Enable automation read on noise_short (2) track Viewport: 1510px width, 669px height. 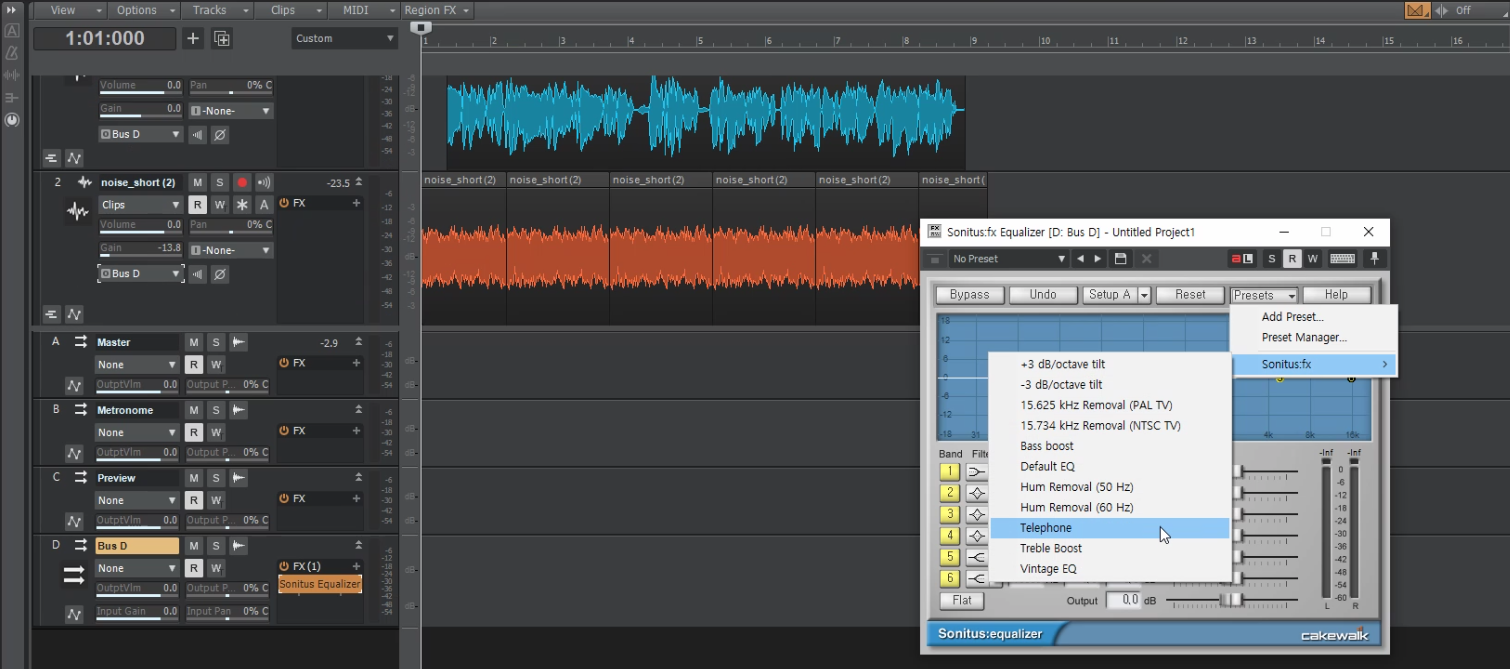point(198,205)
